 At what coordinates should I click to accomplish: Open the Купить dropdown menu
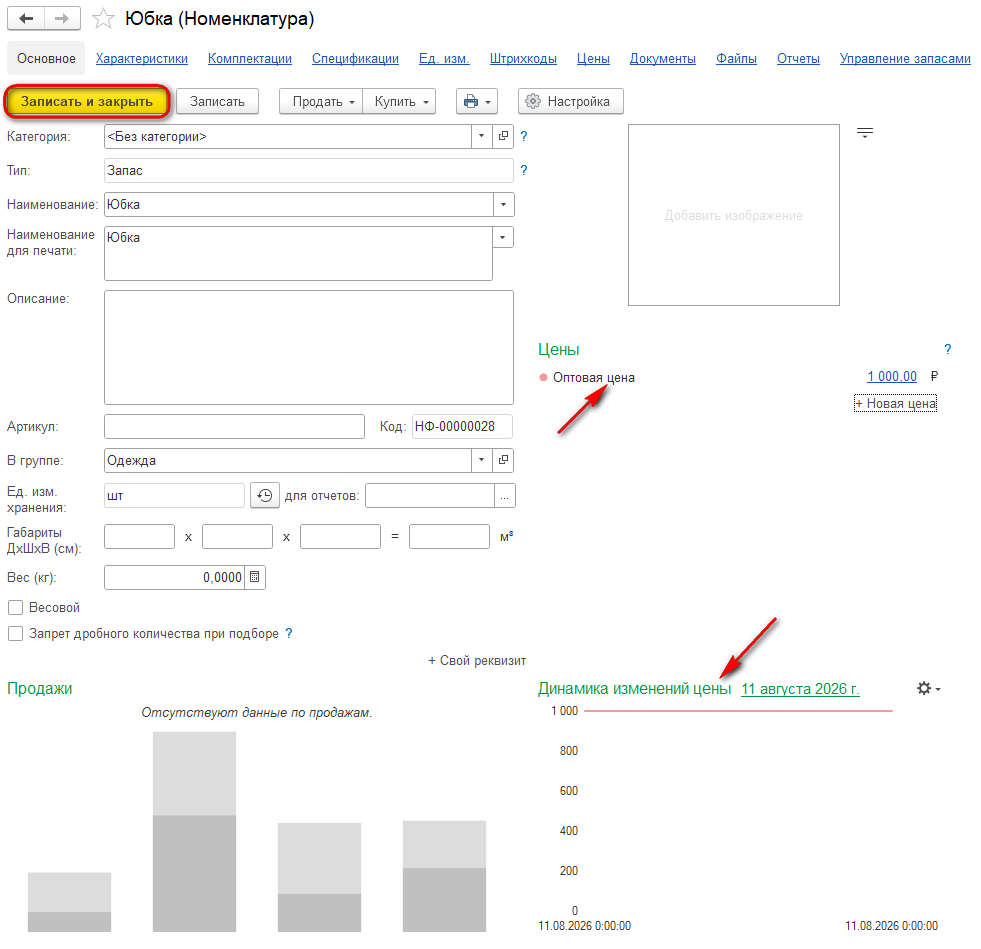coord(400,101)
